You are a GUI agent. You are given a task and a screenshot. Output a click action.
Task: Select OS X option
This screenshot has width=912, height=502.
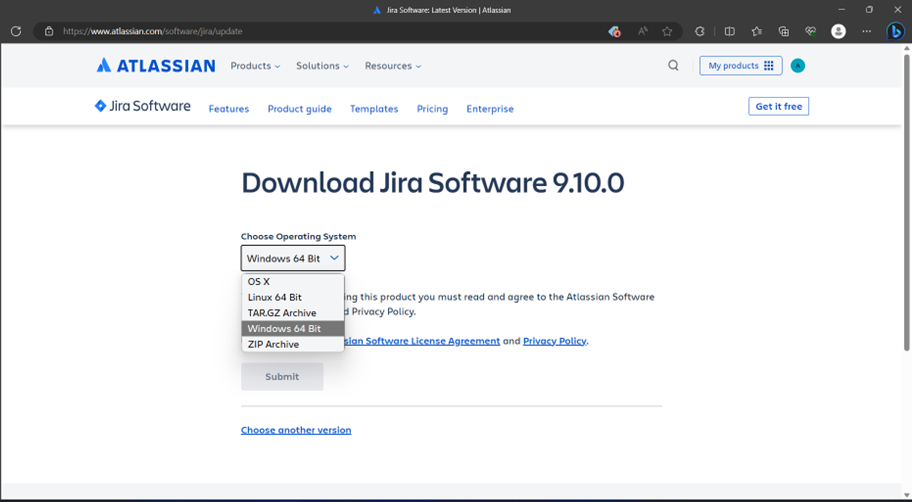293,282
